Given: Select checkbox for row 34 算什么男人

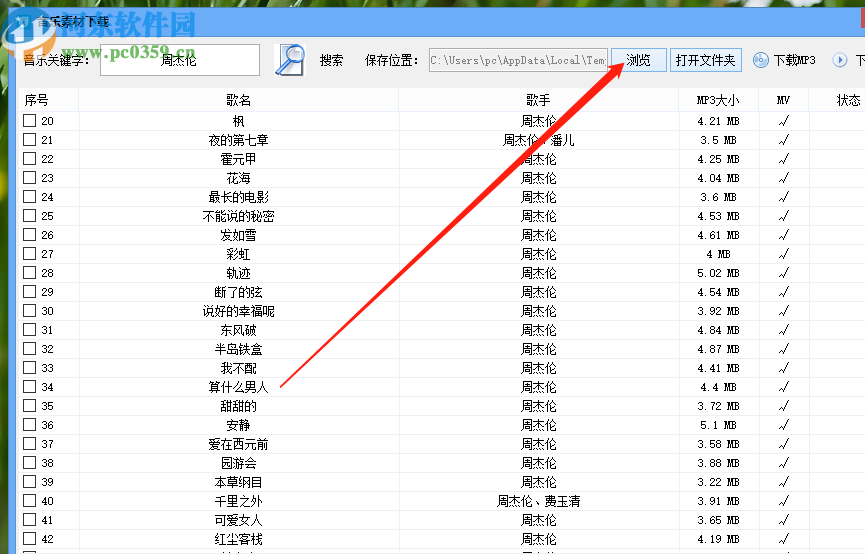Looking at the screenshot, I should tap(30, 387).
